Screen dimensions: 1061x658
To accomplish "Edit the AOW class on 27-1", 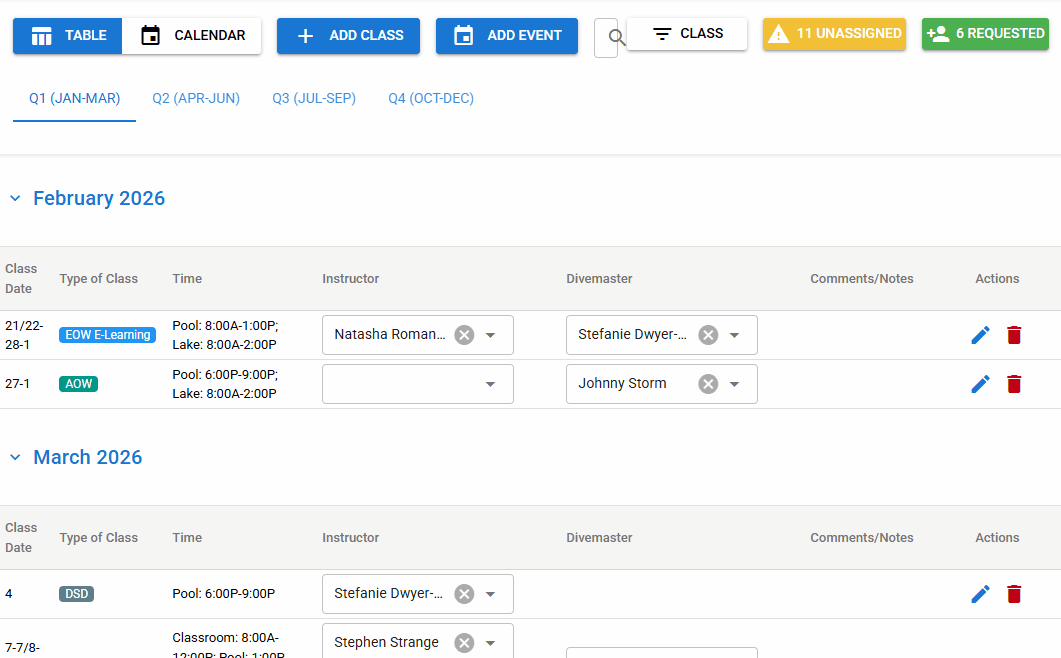I will click(x=980, y=385).
